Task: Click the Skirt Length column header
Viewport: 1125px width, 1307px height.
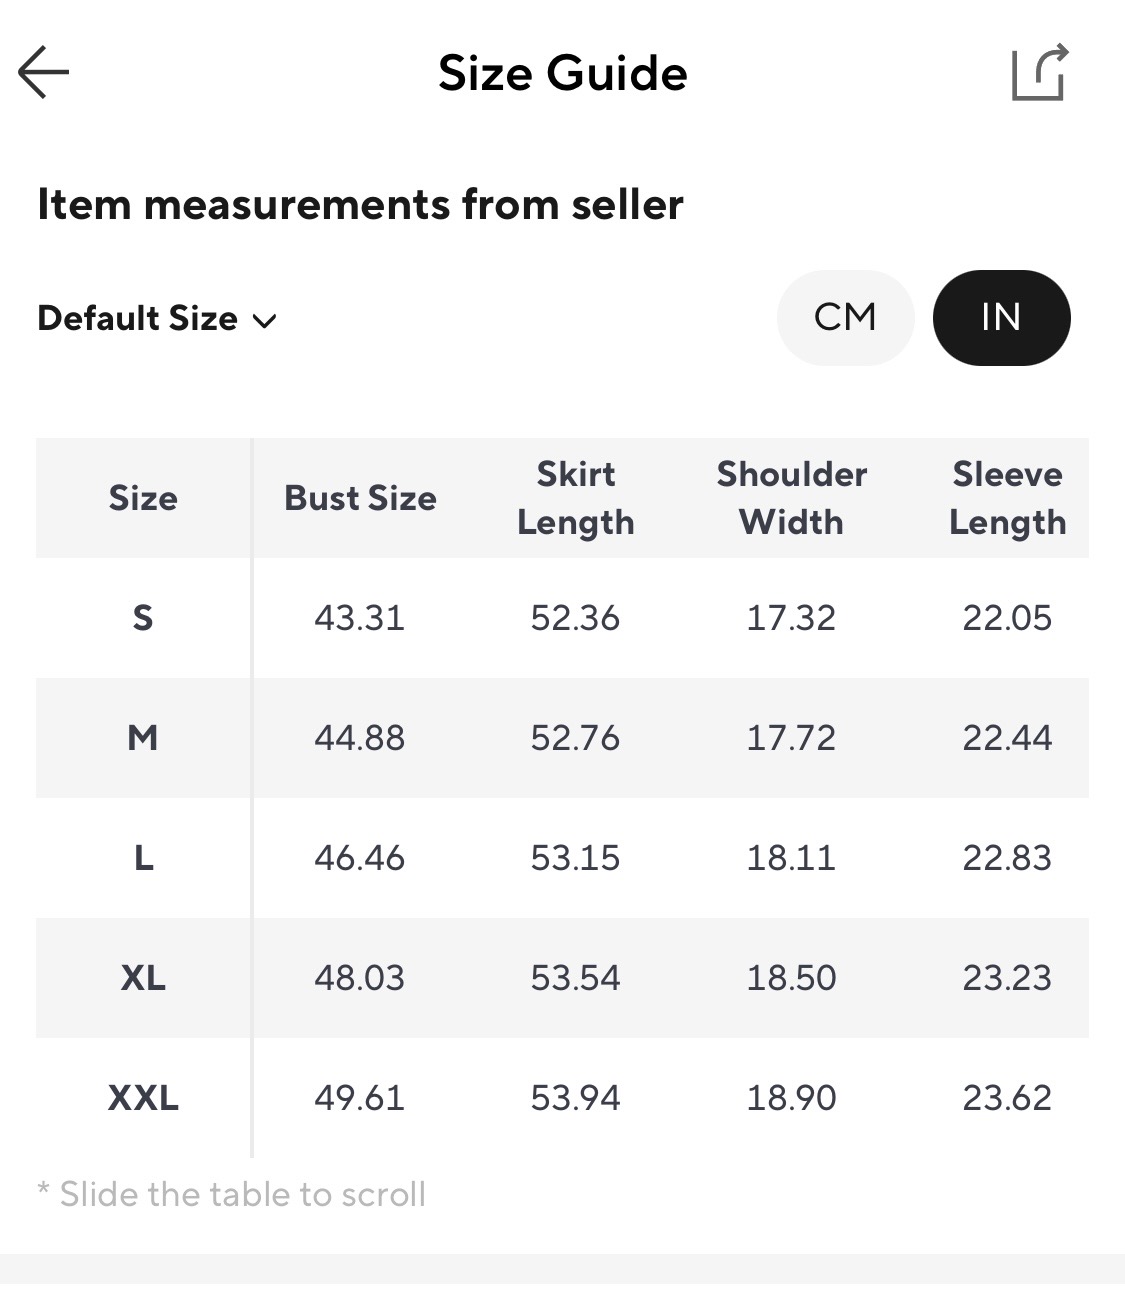Action: (x=575, y=498)
